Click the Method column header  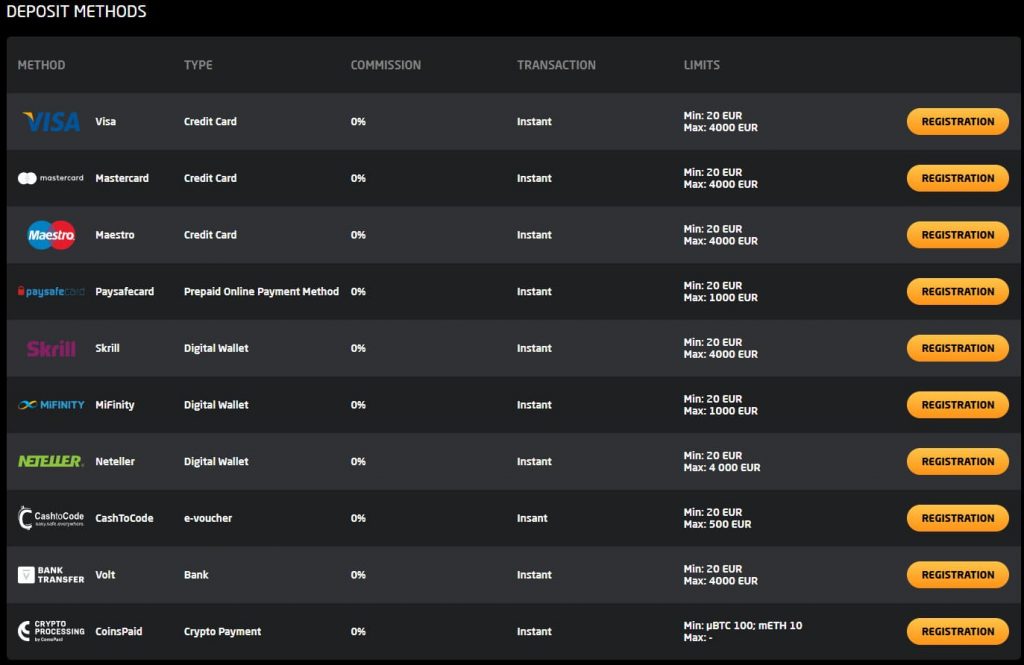(41, 65)
